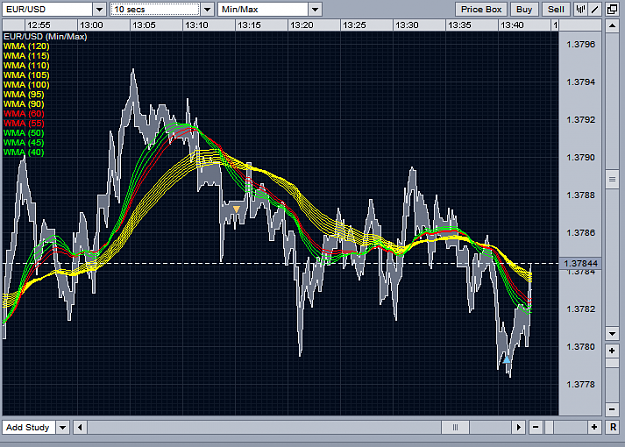Click the horizontal zoom in plus button
The width and height of the screenshot is (625, 447).
pos(594,427)
